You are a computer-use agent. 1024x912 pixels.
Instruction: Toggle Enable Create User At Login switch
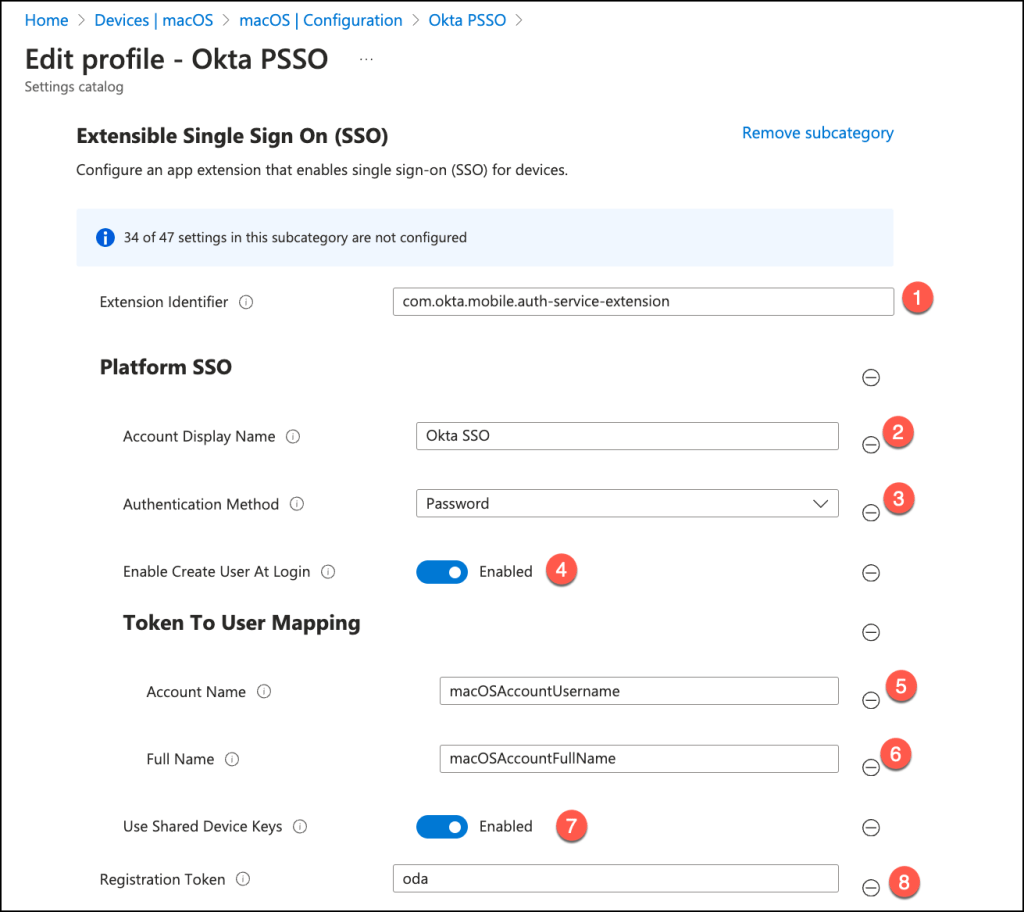[442, 572]
